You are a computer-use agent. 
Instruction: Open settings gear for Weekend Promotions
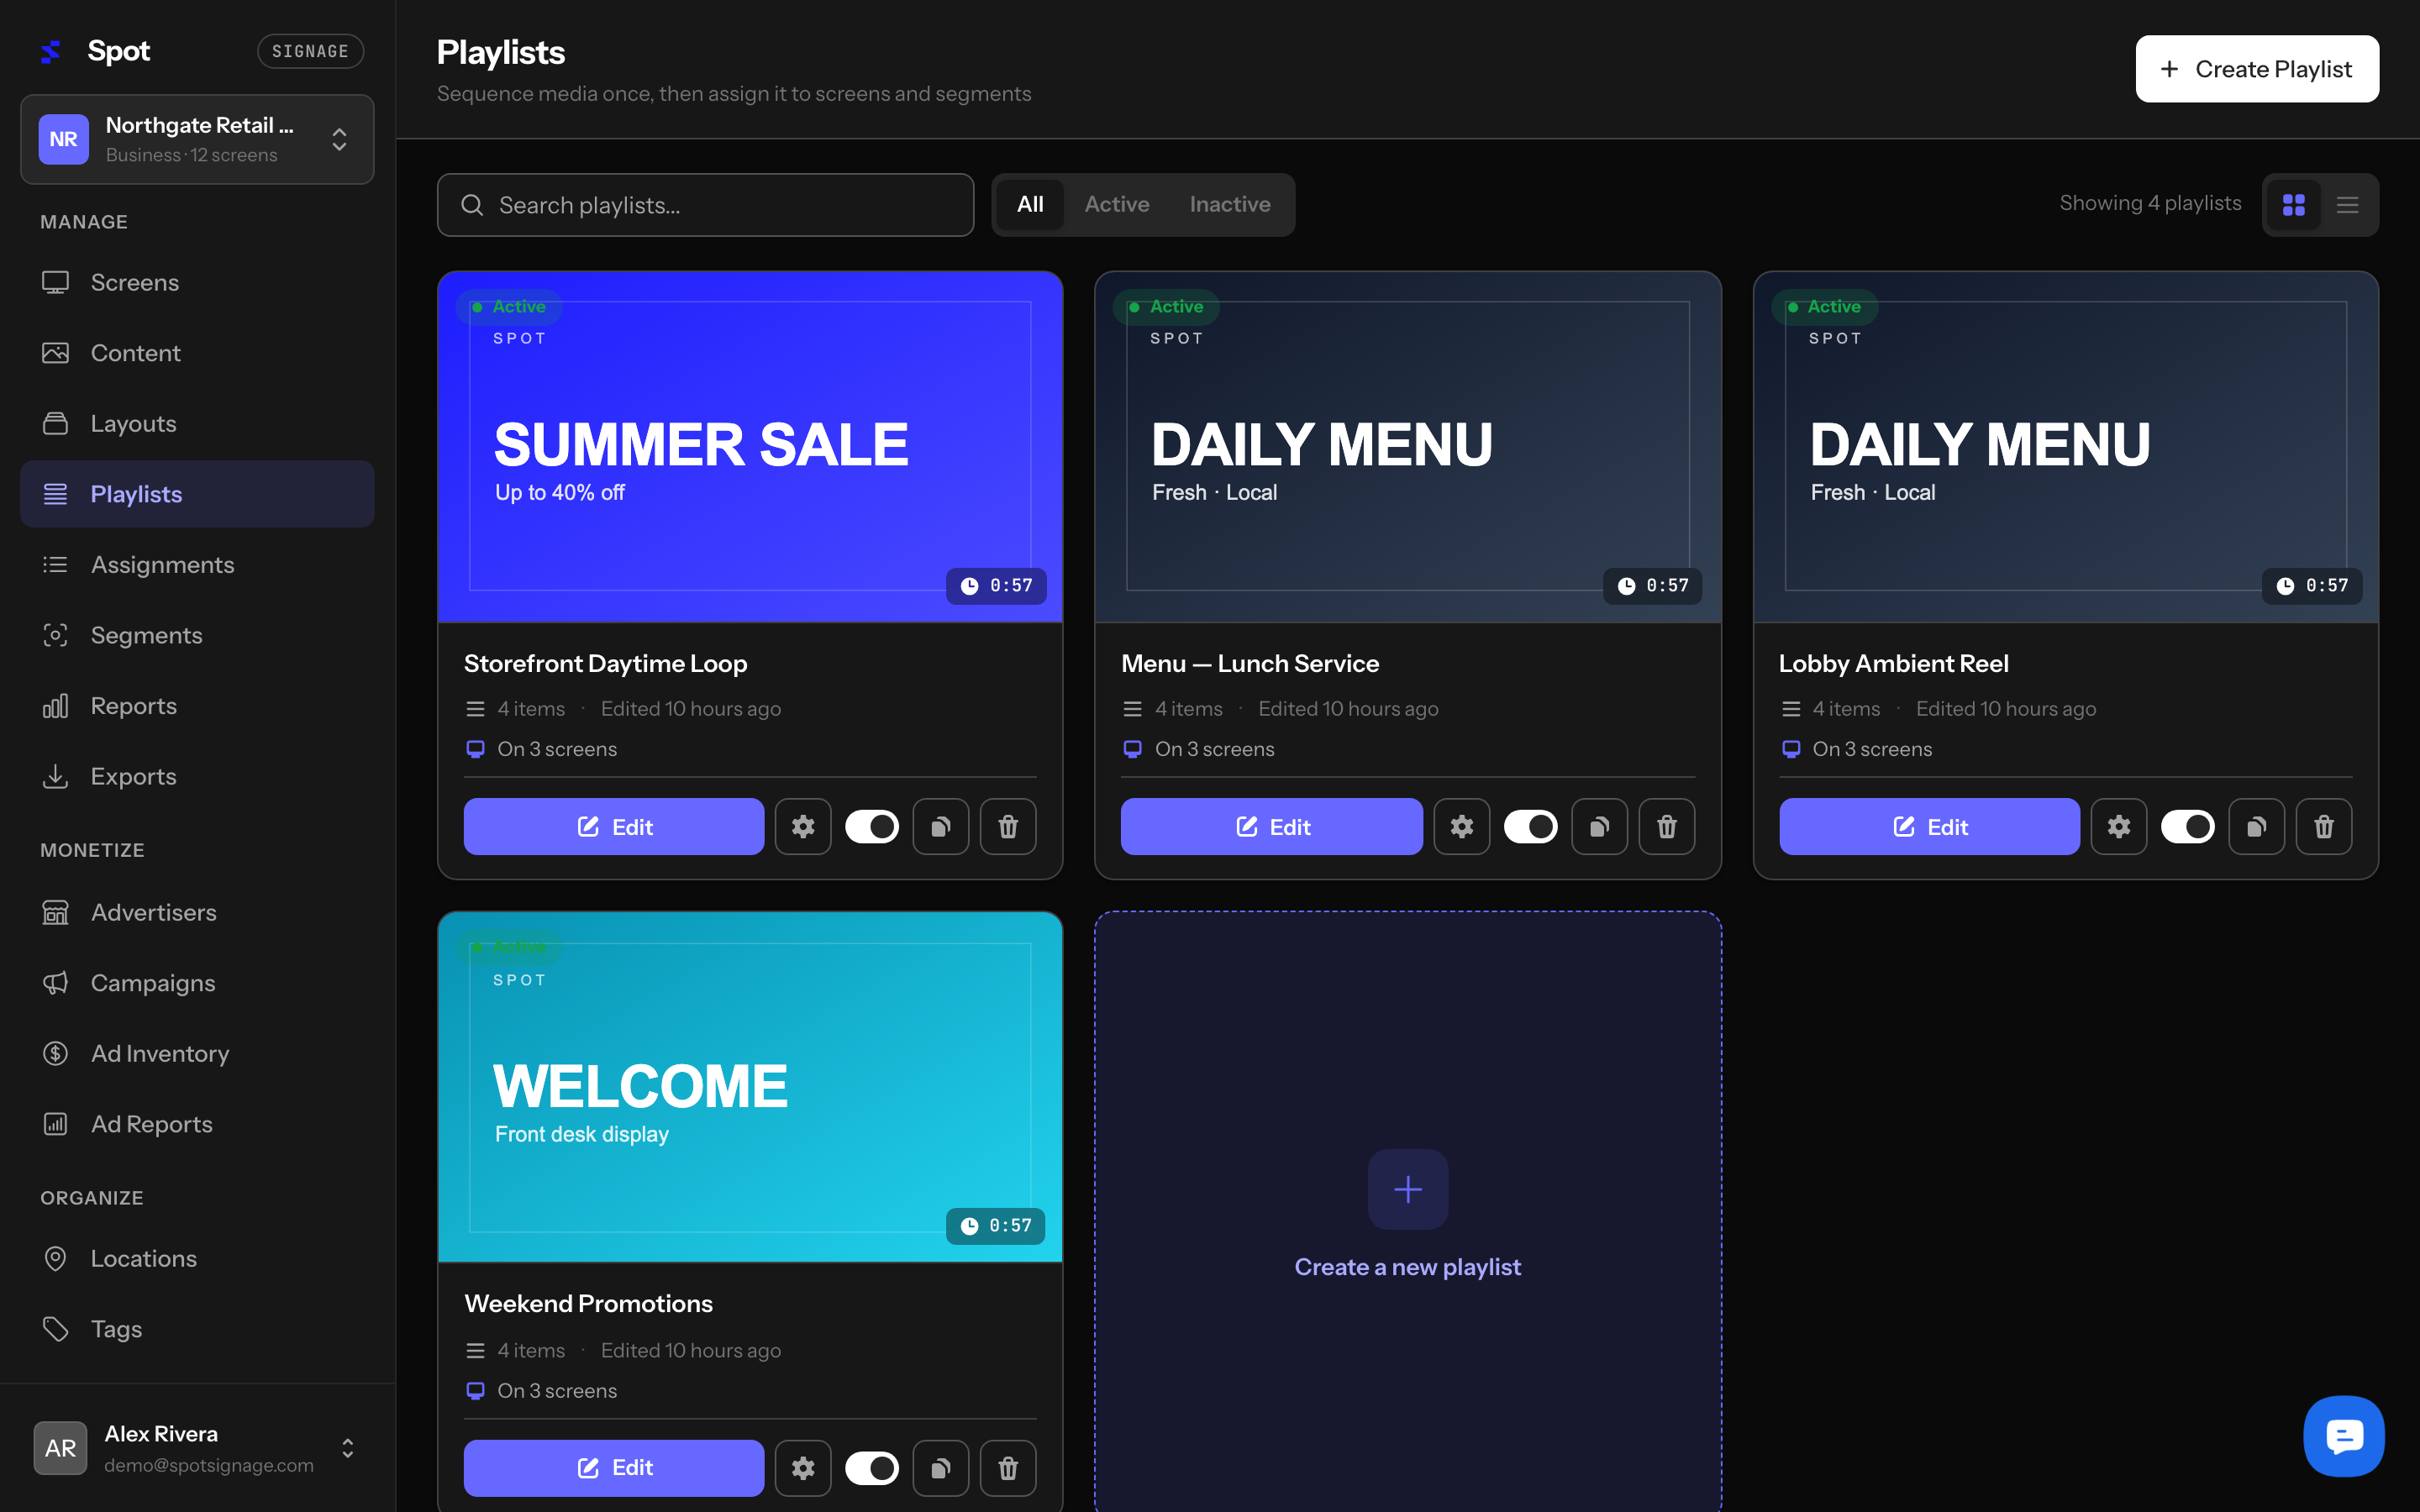803,1467
